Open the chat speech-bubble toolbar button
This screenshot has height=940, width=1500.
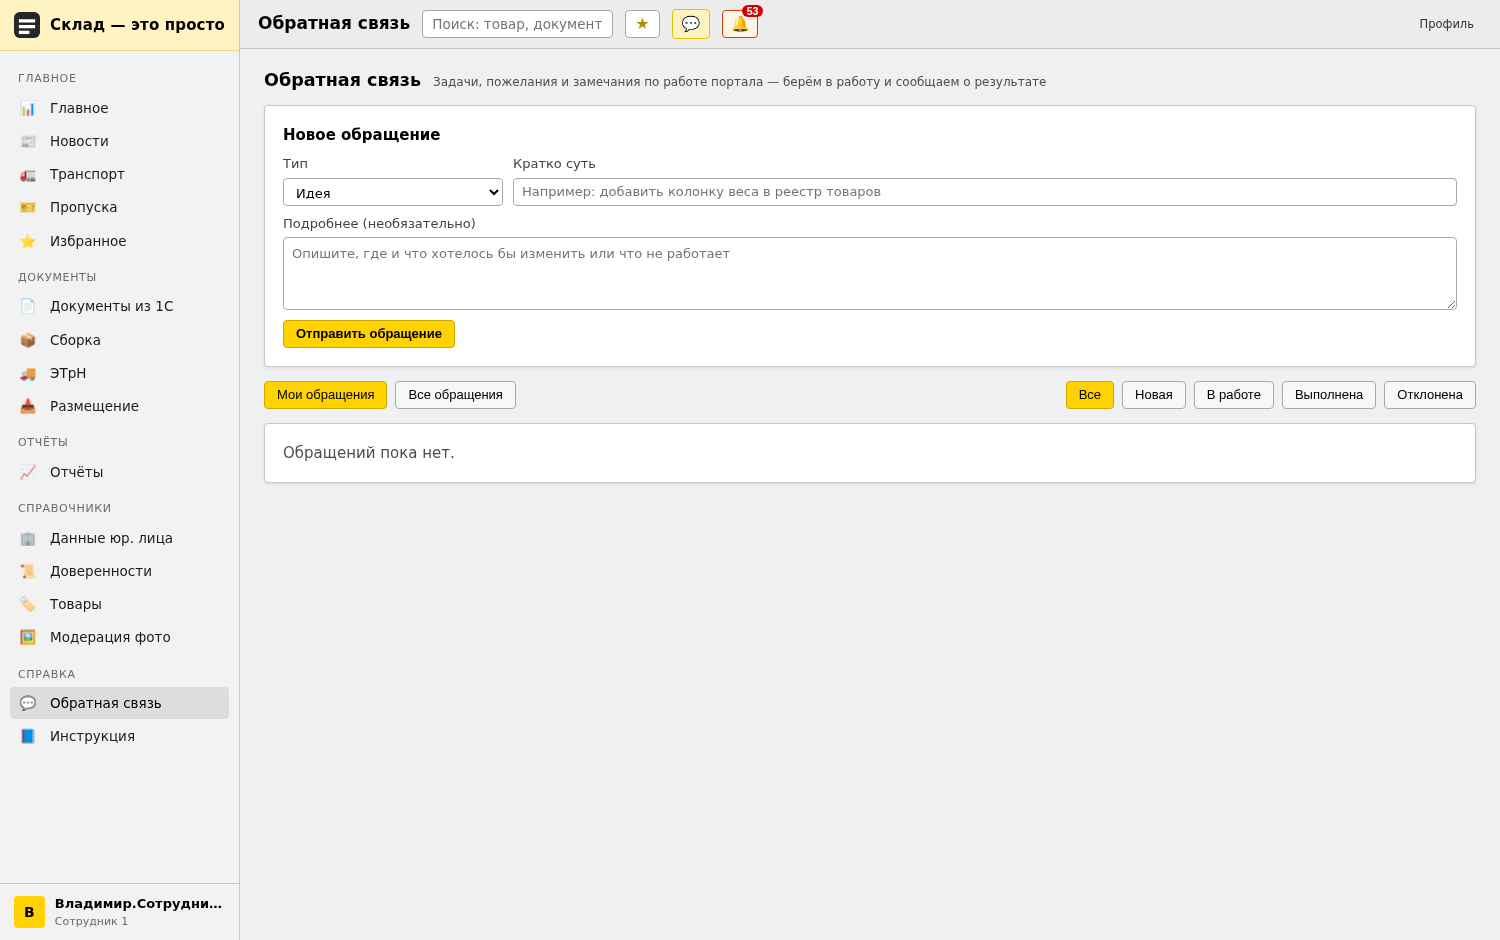point(691,24)
